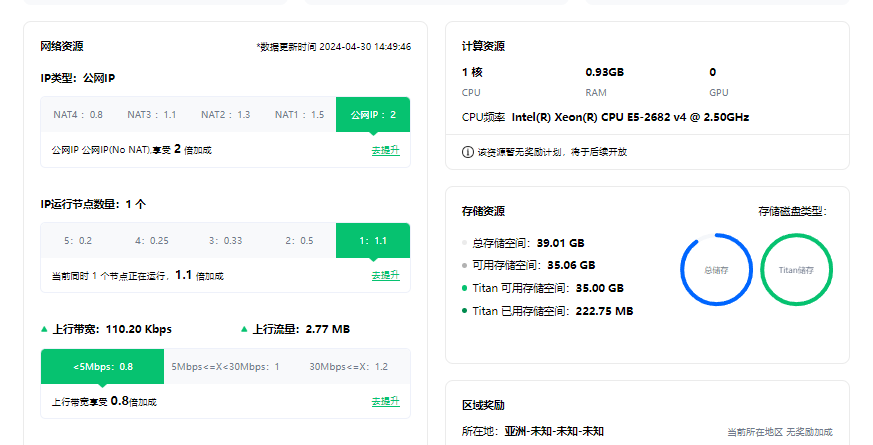Click the 总存储空间 legend dot
This screenshot has width=873, height=445.
pyautogui.click(x=464, y=243)
